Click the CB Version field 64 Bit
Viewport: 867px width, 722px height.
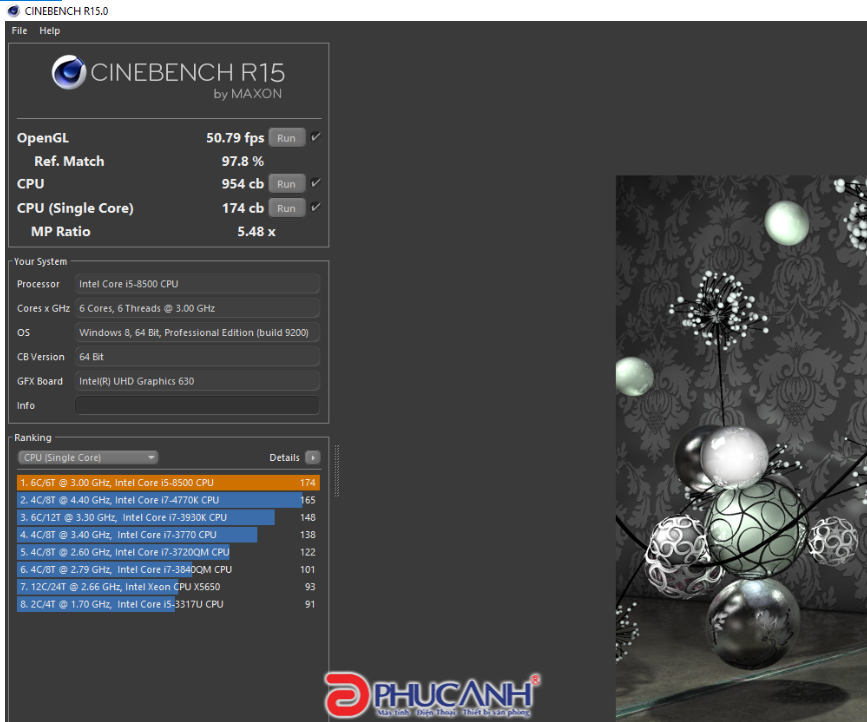tap(197, 357)
